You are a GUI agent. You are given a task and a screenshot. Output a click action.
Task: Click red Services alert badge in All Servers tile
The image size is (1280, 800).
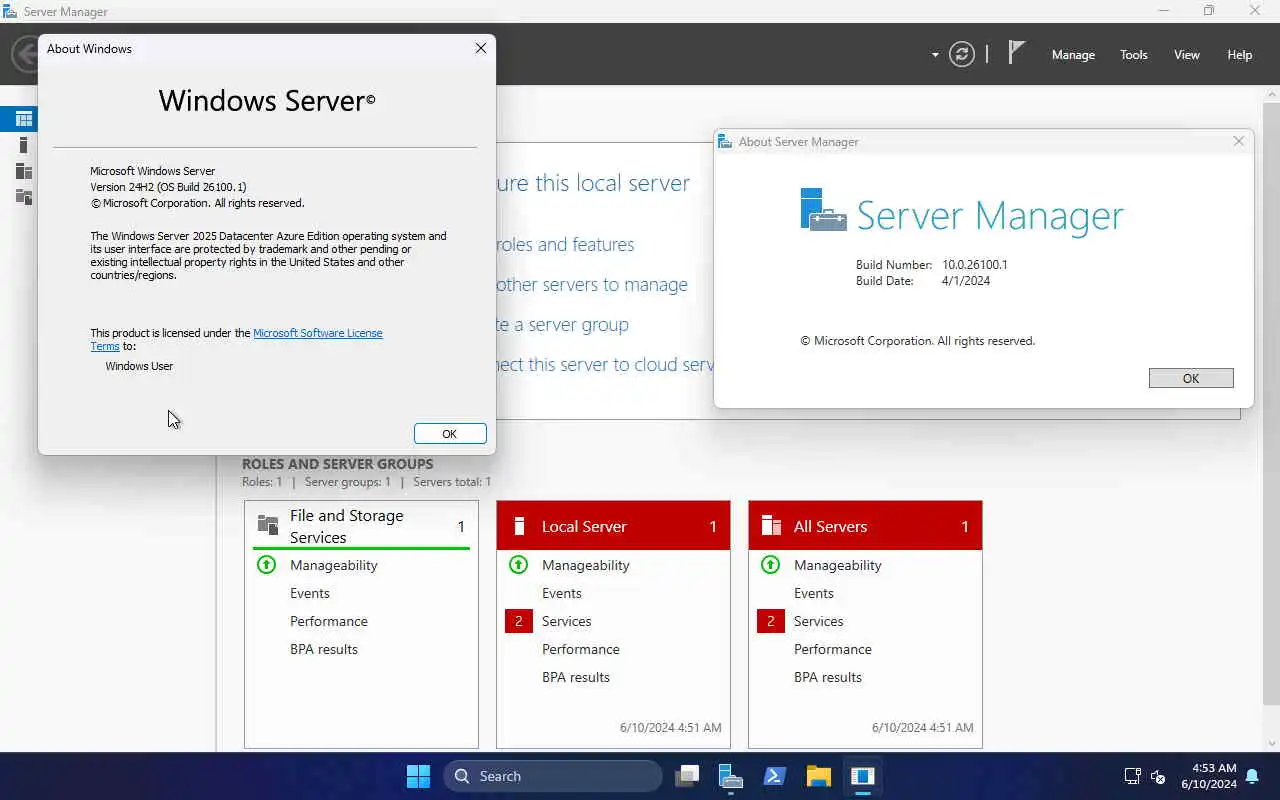tap(770, 621)
